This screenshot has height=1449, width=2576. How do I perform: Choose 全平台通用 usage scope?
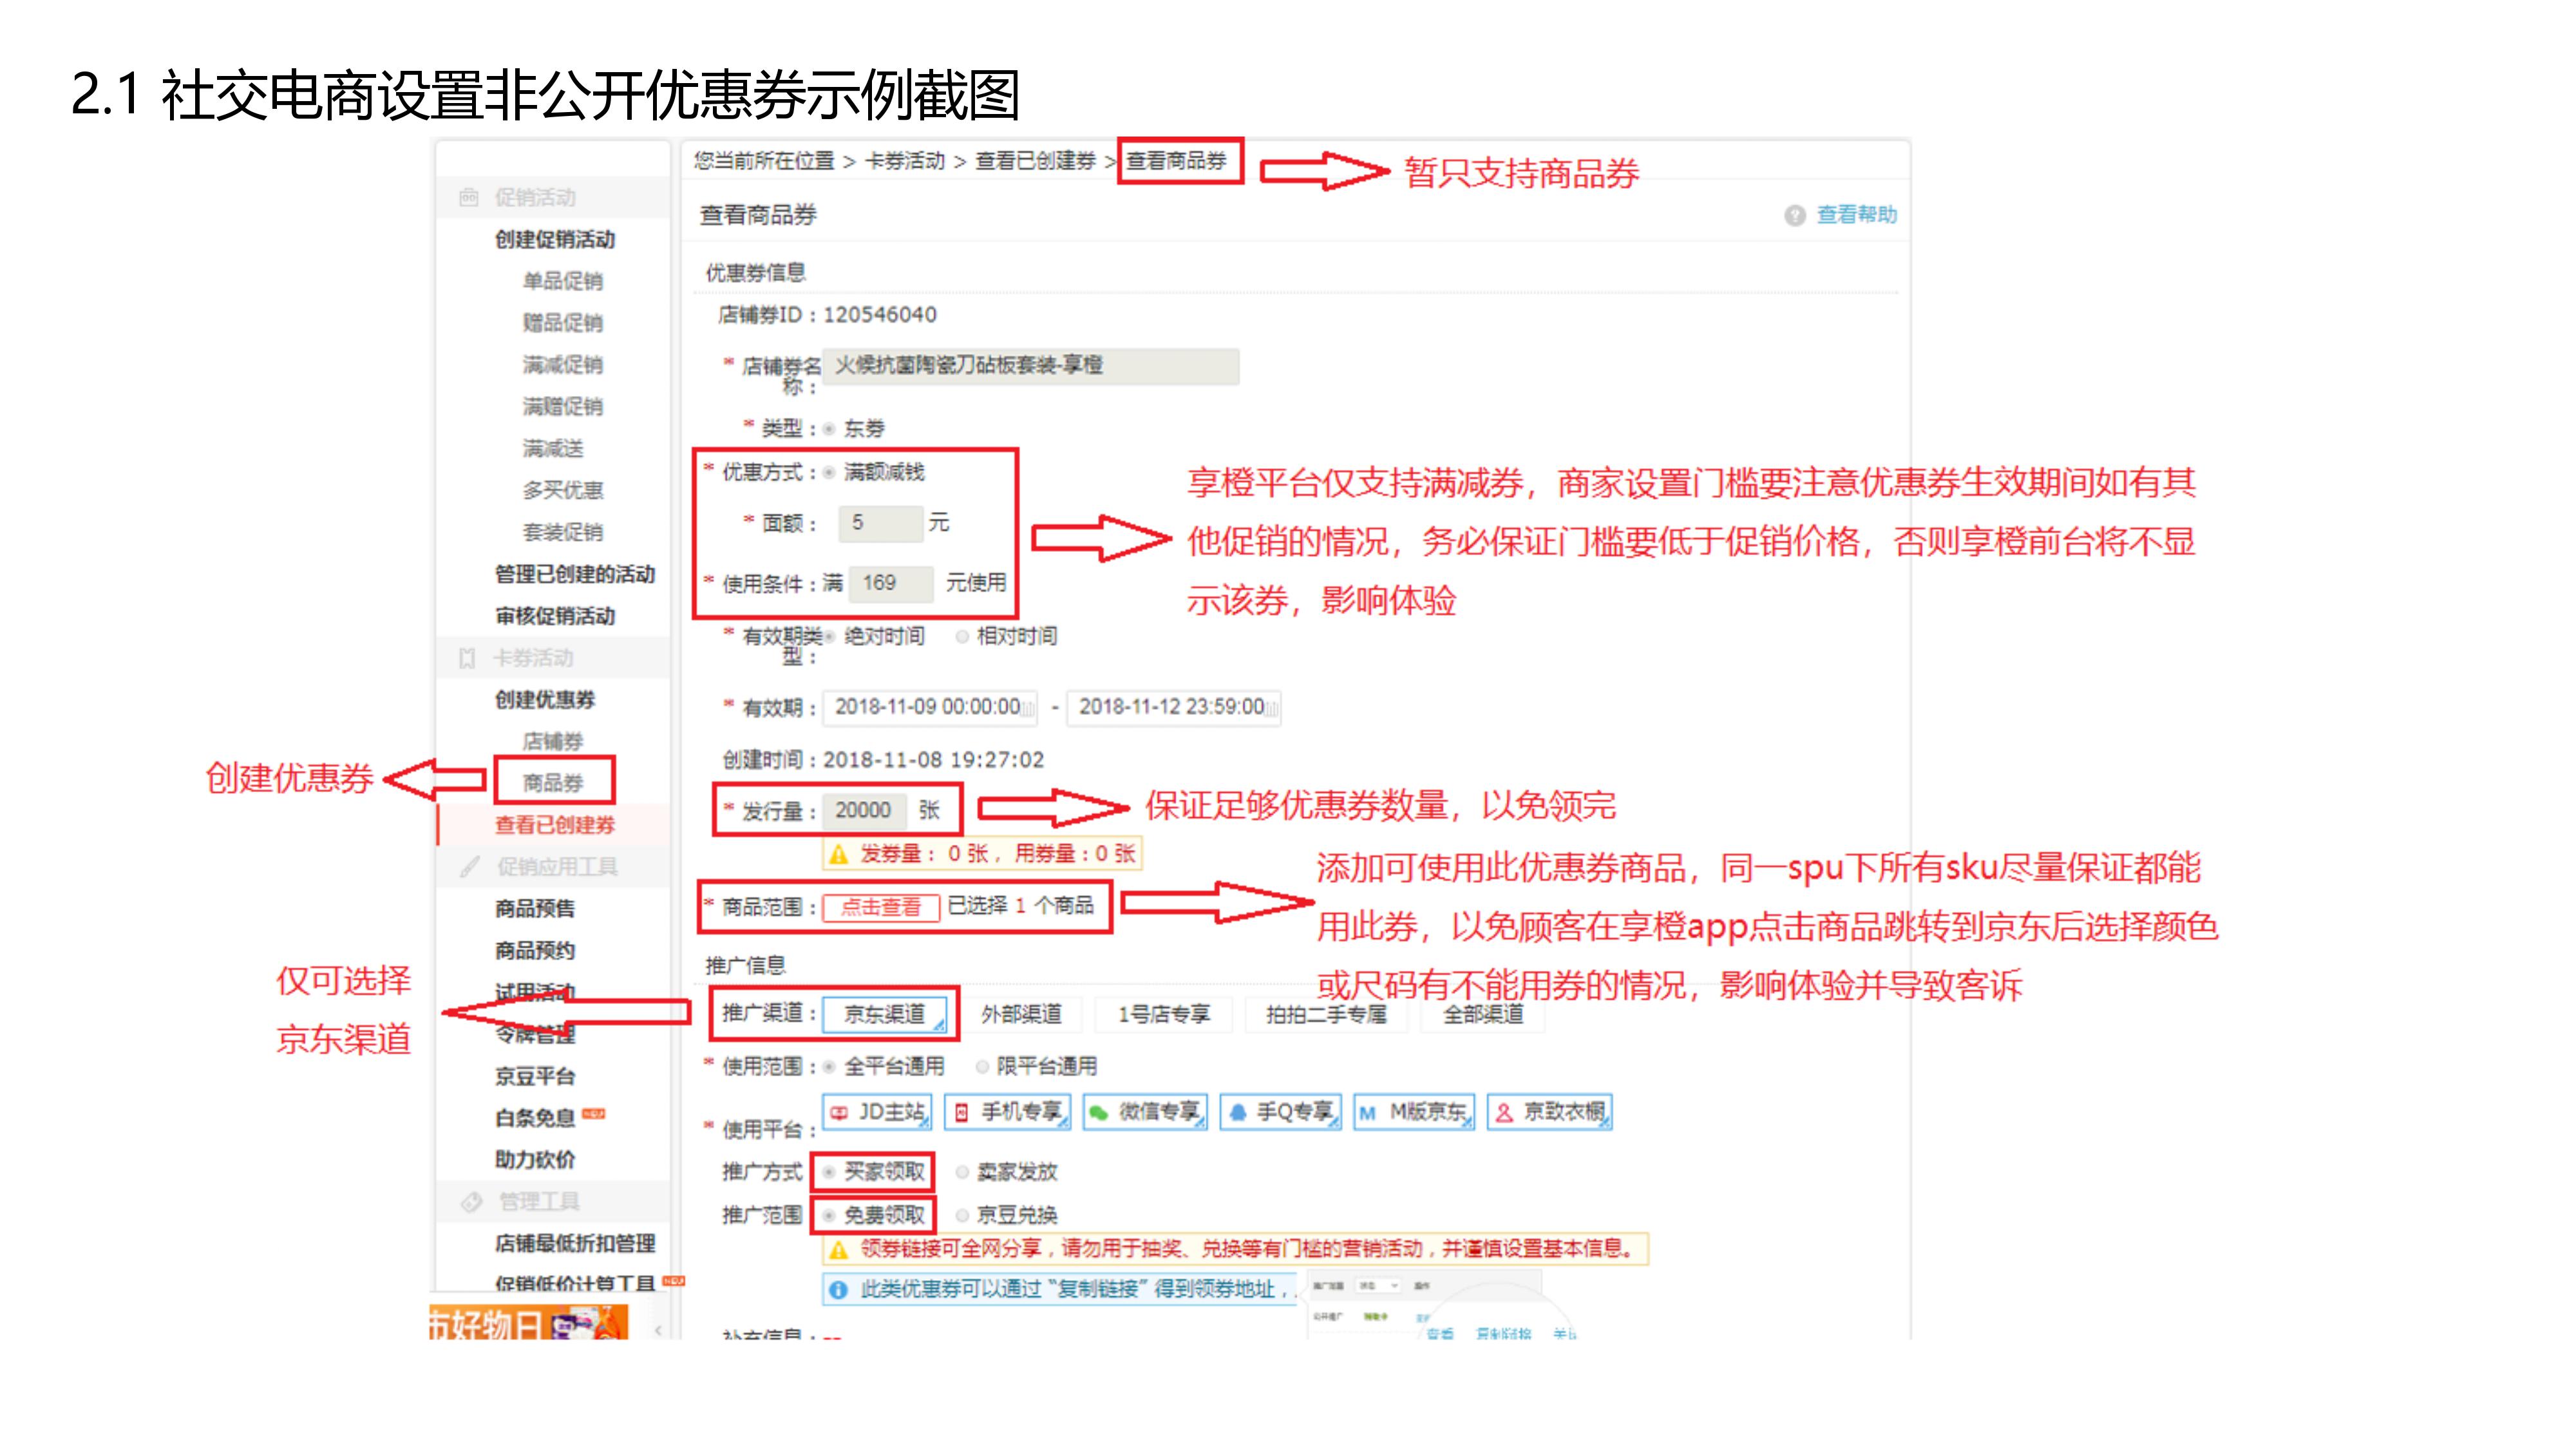(x=829, y=1067)
